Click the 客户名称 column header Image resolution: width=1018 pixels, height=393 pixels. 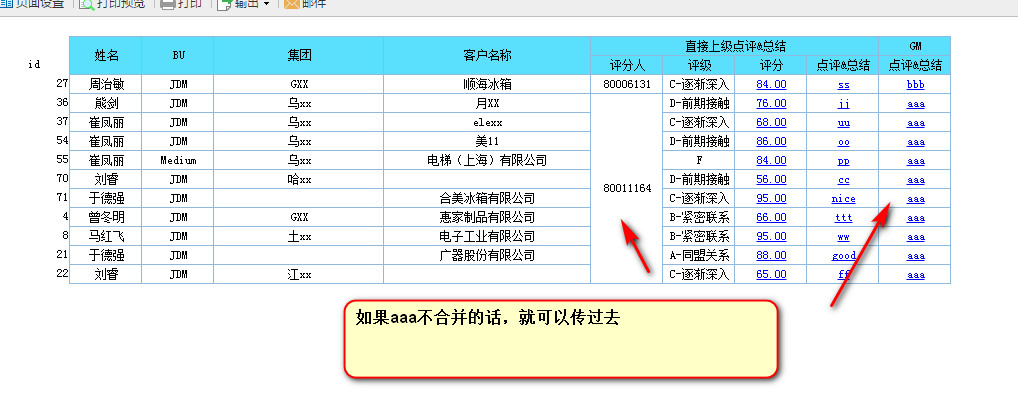(x=487, y=55)
